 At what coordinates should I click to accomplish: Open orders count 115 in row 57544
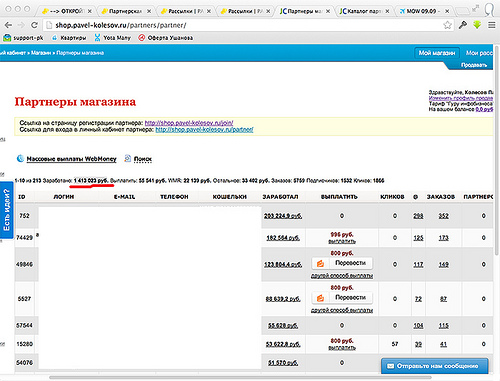tap(443, 326)
